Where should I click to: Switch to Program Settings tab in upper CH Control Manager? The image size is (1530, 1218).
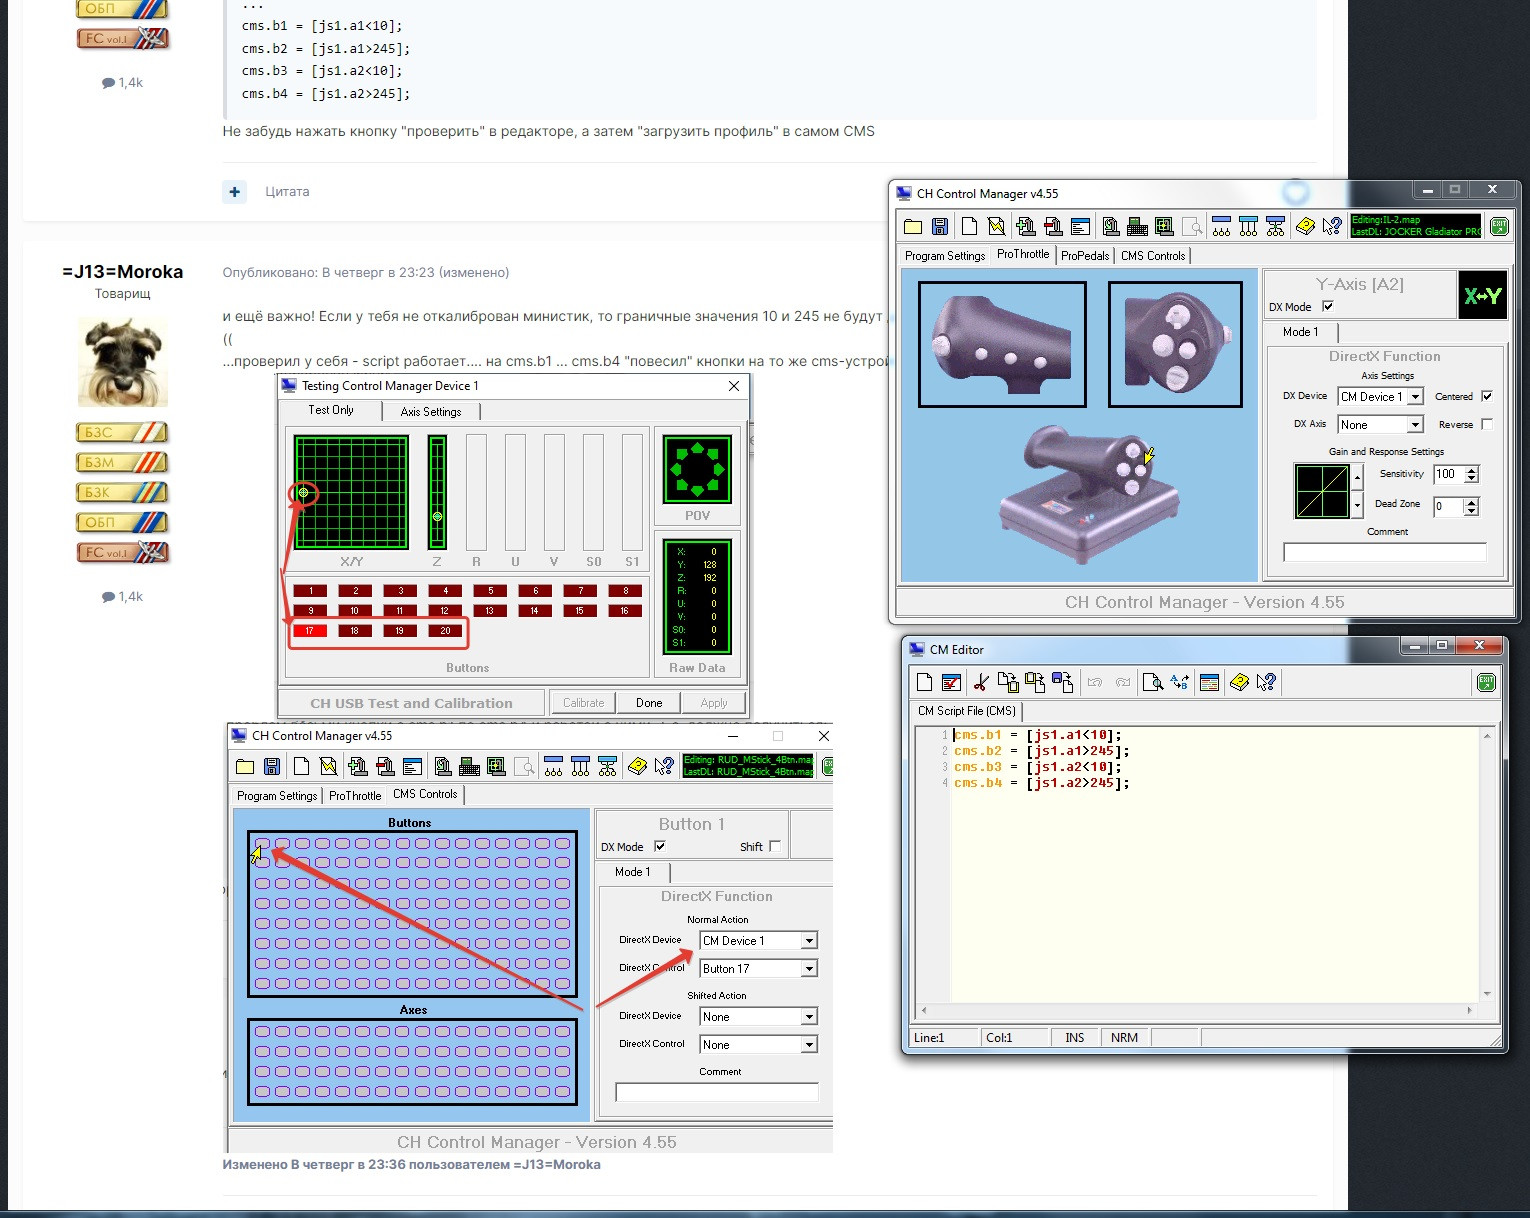(x=945, y=256)
